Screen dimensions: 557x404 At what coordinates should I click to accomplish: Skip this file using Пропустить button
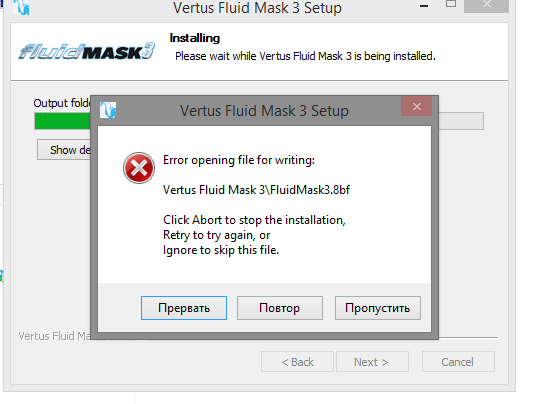378,308
